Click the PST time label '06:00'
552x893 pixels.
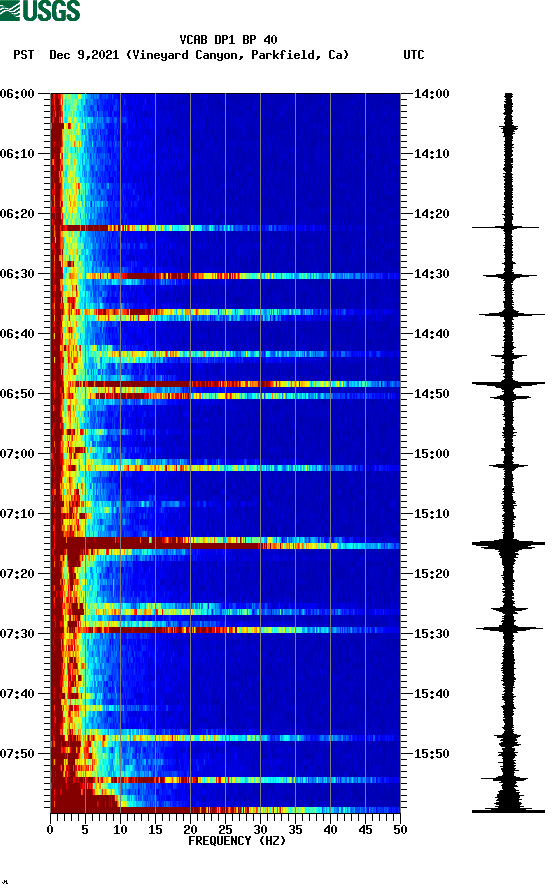point(17,94)
